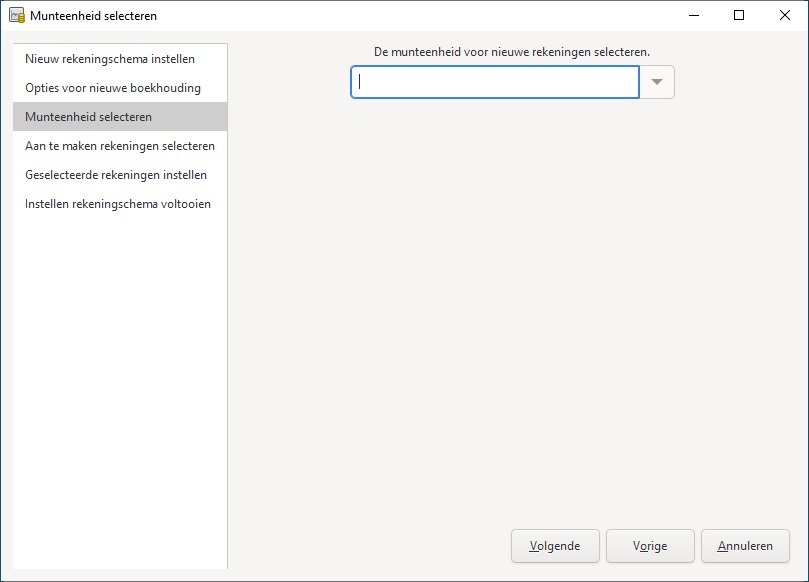The width and height of the screenshot is (809, 582).
Task: Focus the currency combo box text field
Action: coord(494,82)
